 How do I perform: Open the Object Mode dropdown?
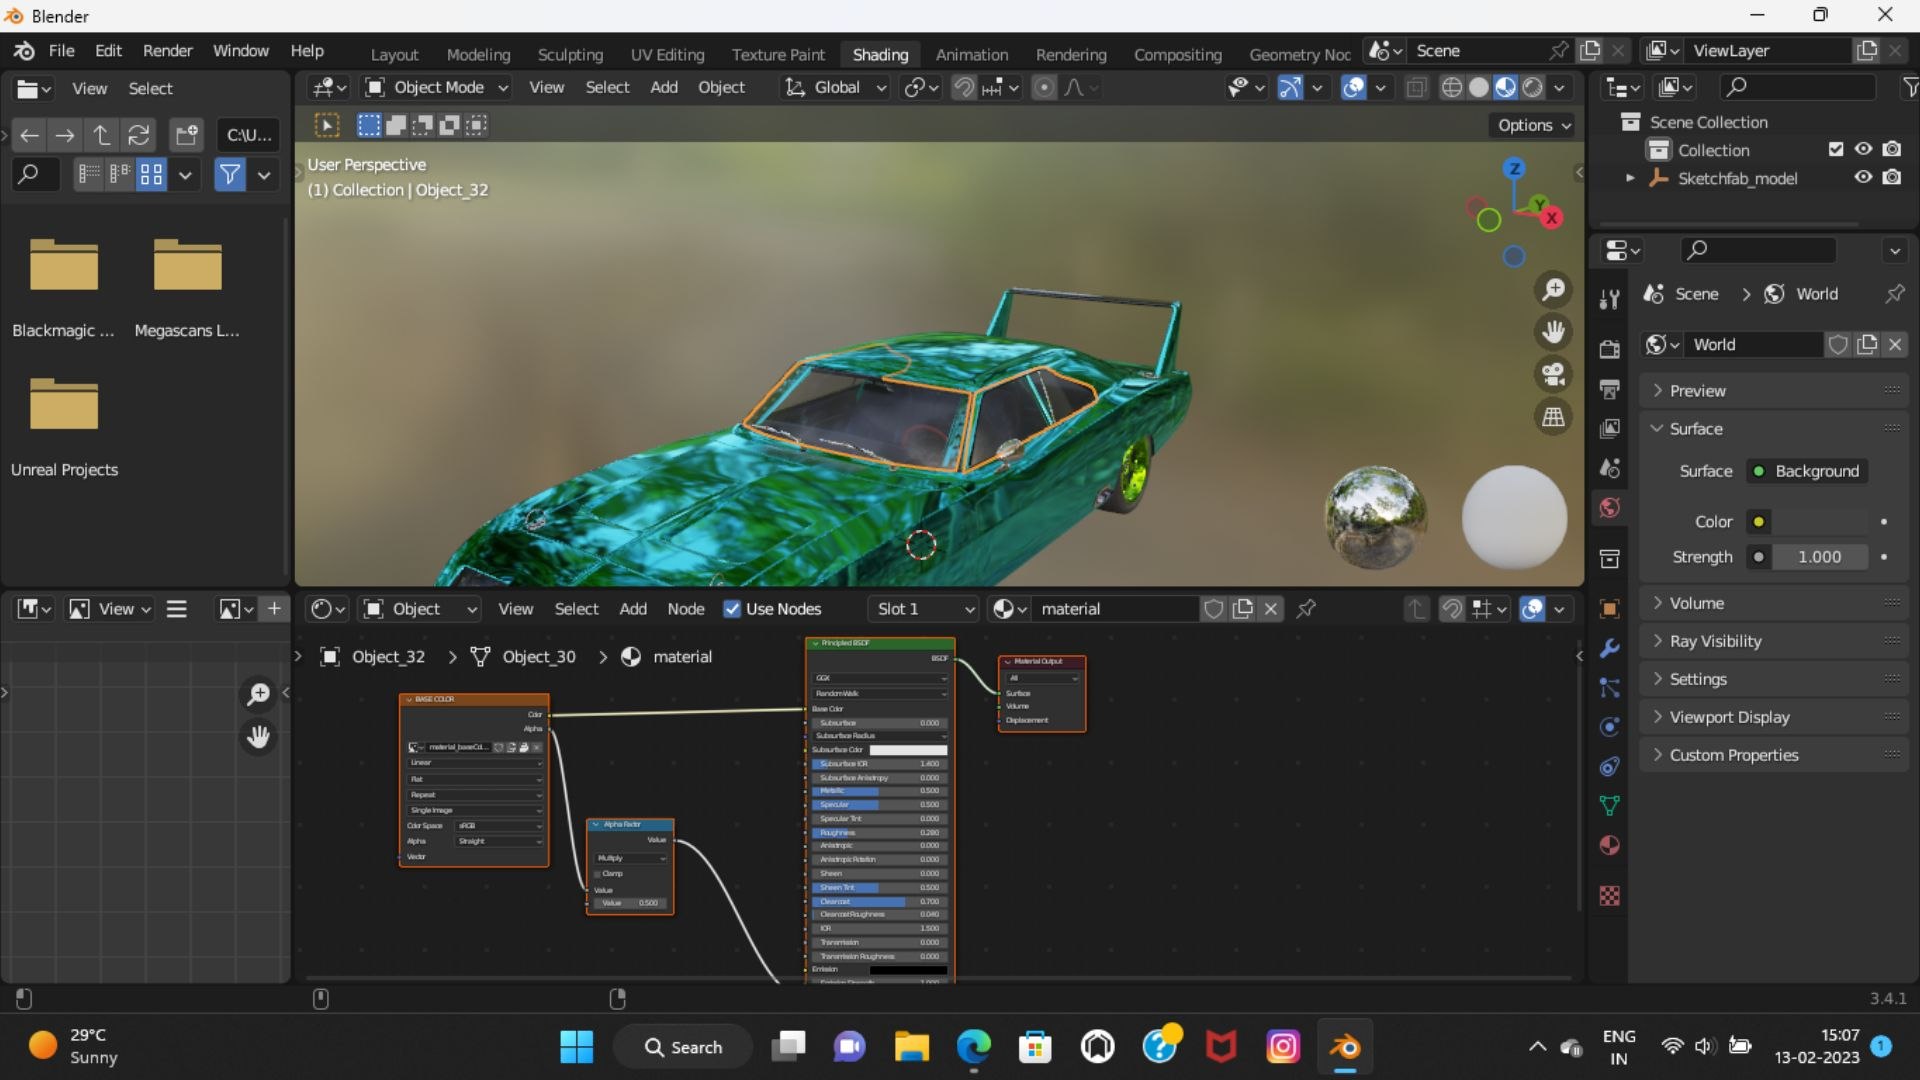pos(437,88)
